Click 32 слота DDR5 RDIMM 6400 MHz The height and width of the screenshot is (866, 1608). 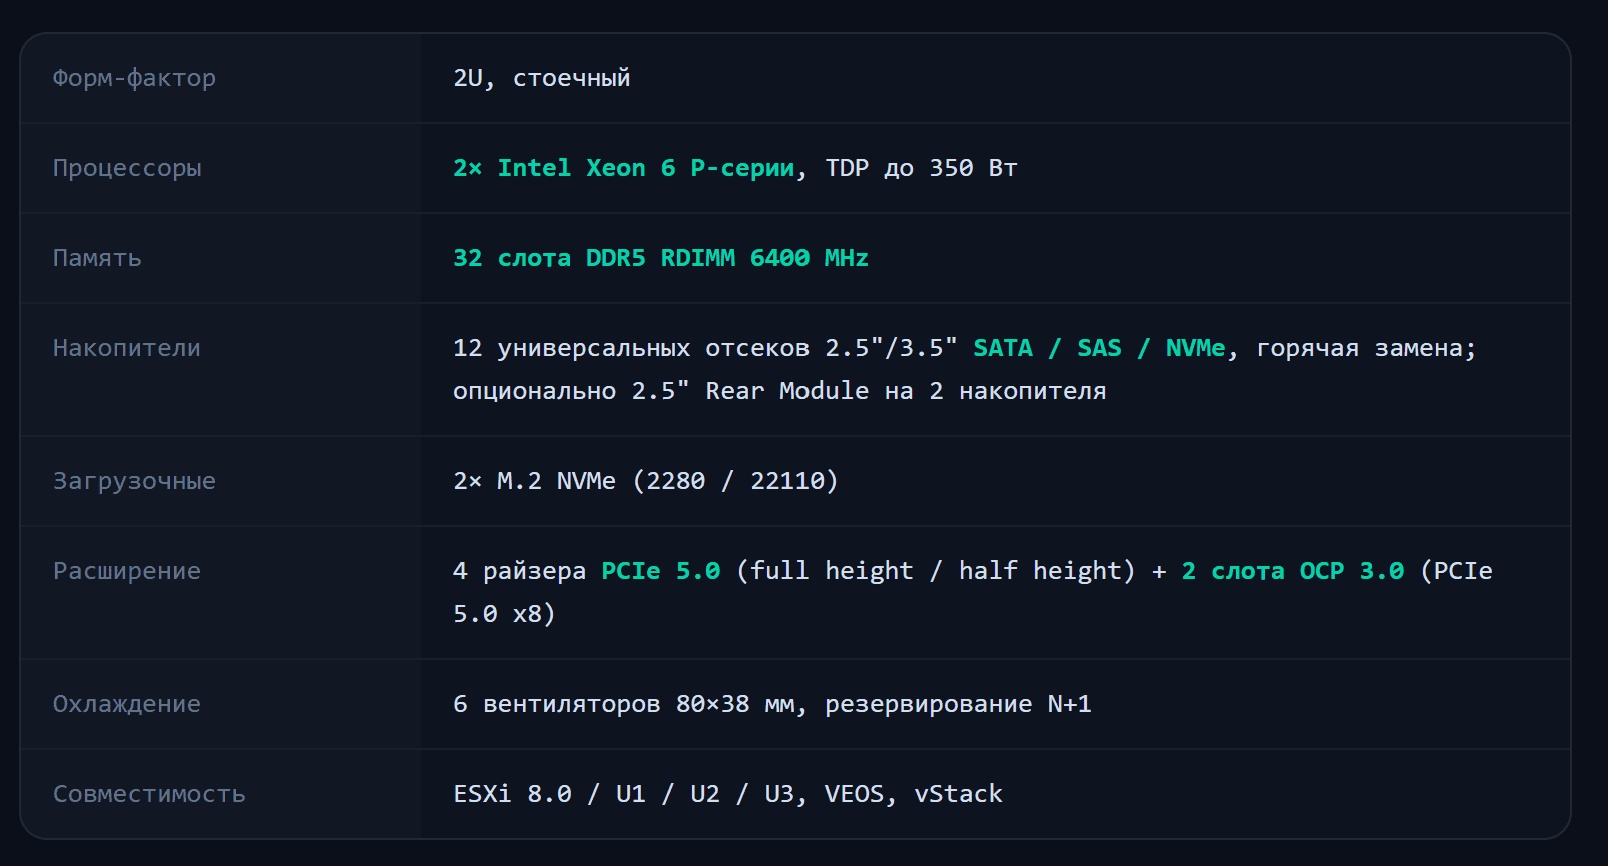[661, 258]
